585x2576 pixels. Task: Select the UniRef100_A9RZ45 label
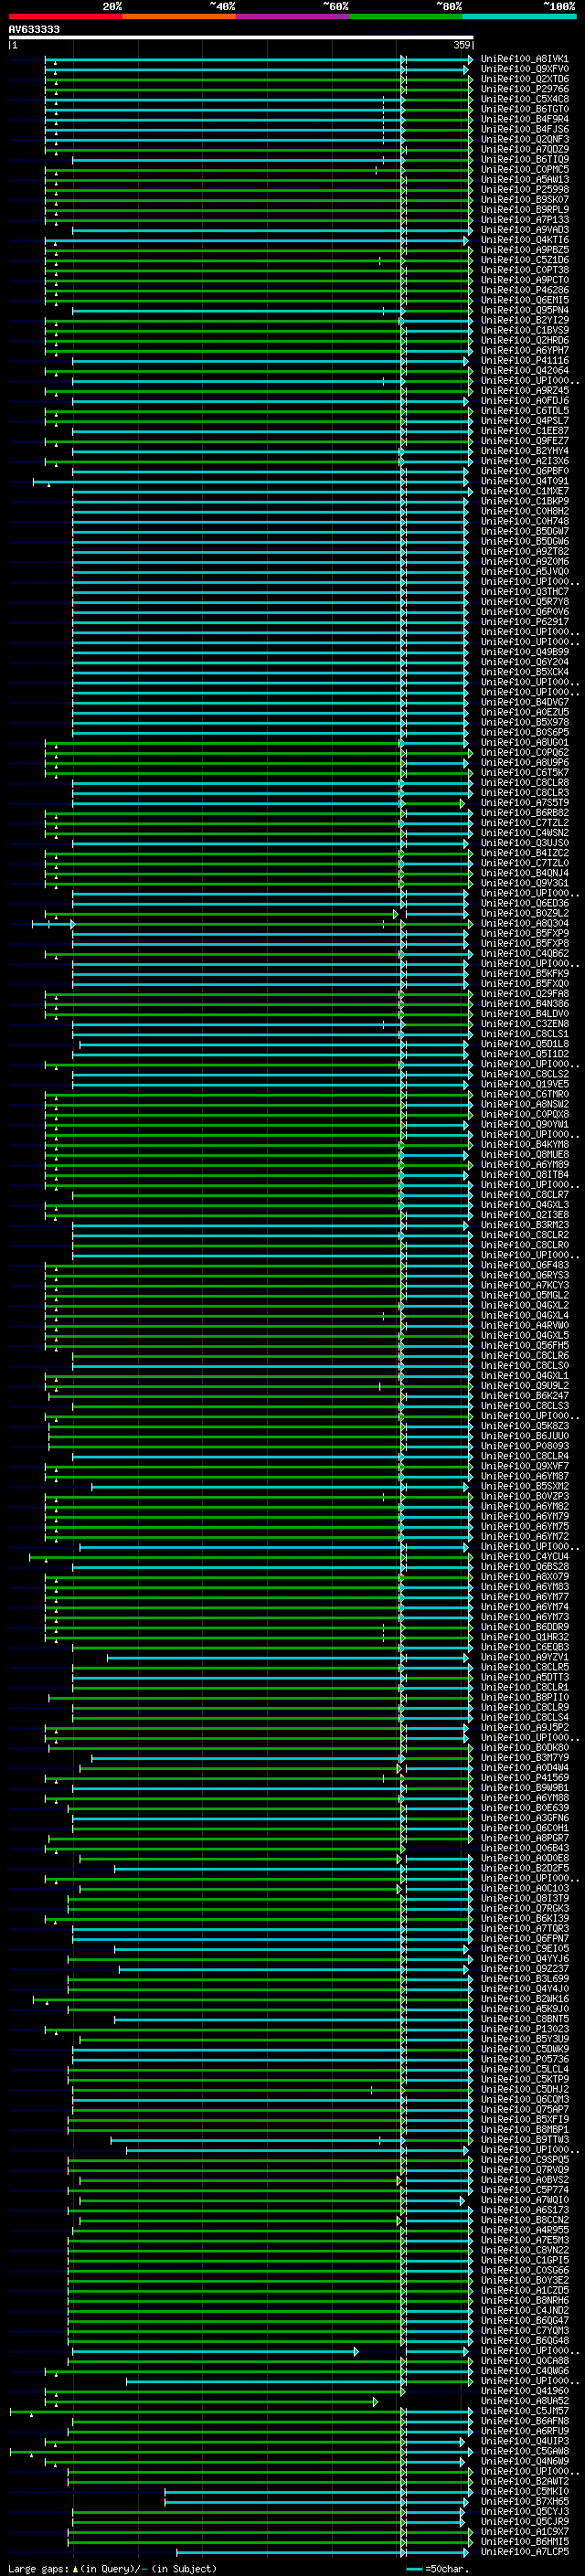pos(524,391)
